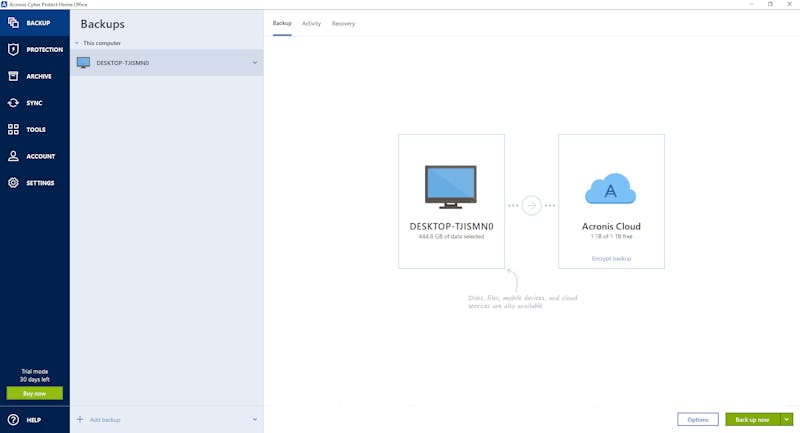Screen dimensions: 800x433
Task: Click the circular arrow between source and destination
Action: pos(531,206)
